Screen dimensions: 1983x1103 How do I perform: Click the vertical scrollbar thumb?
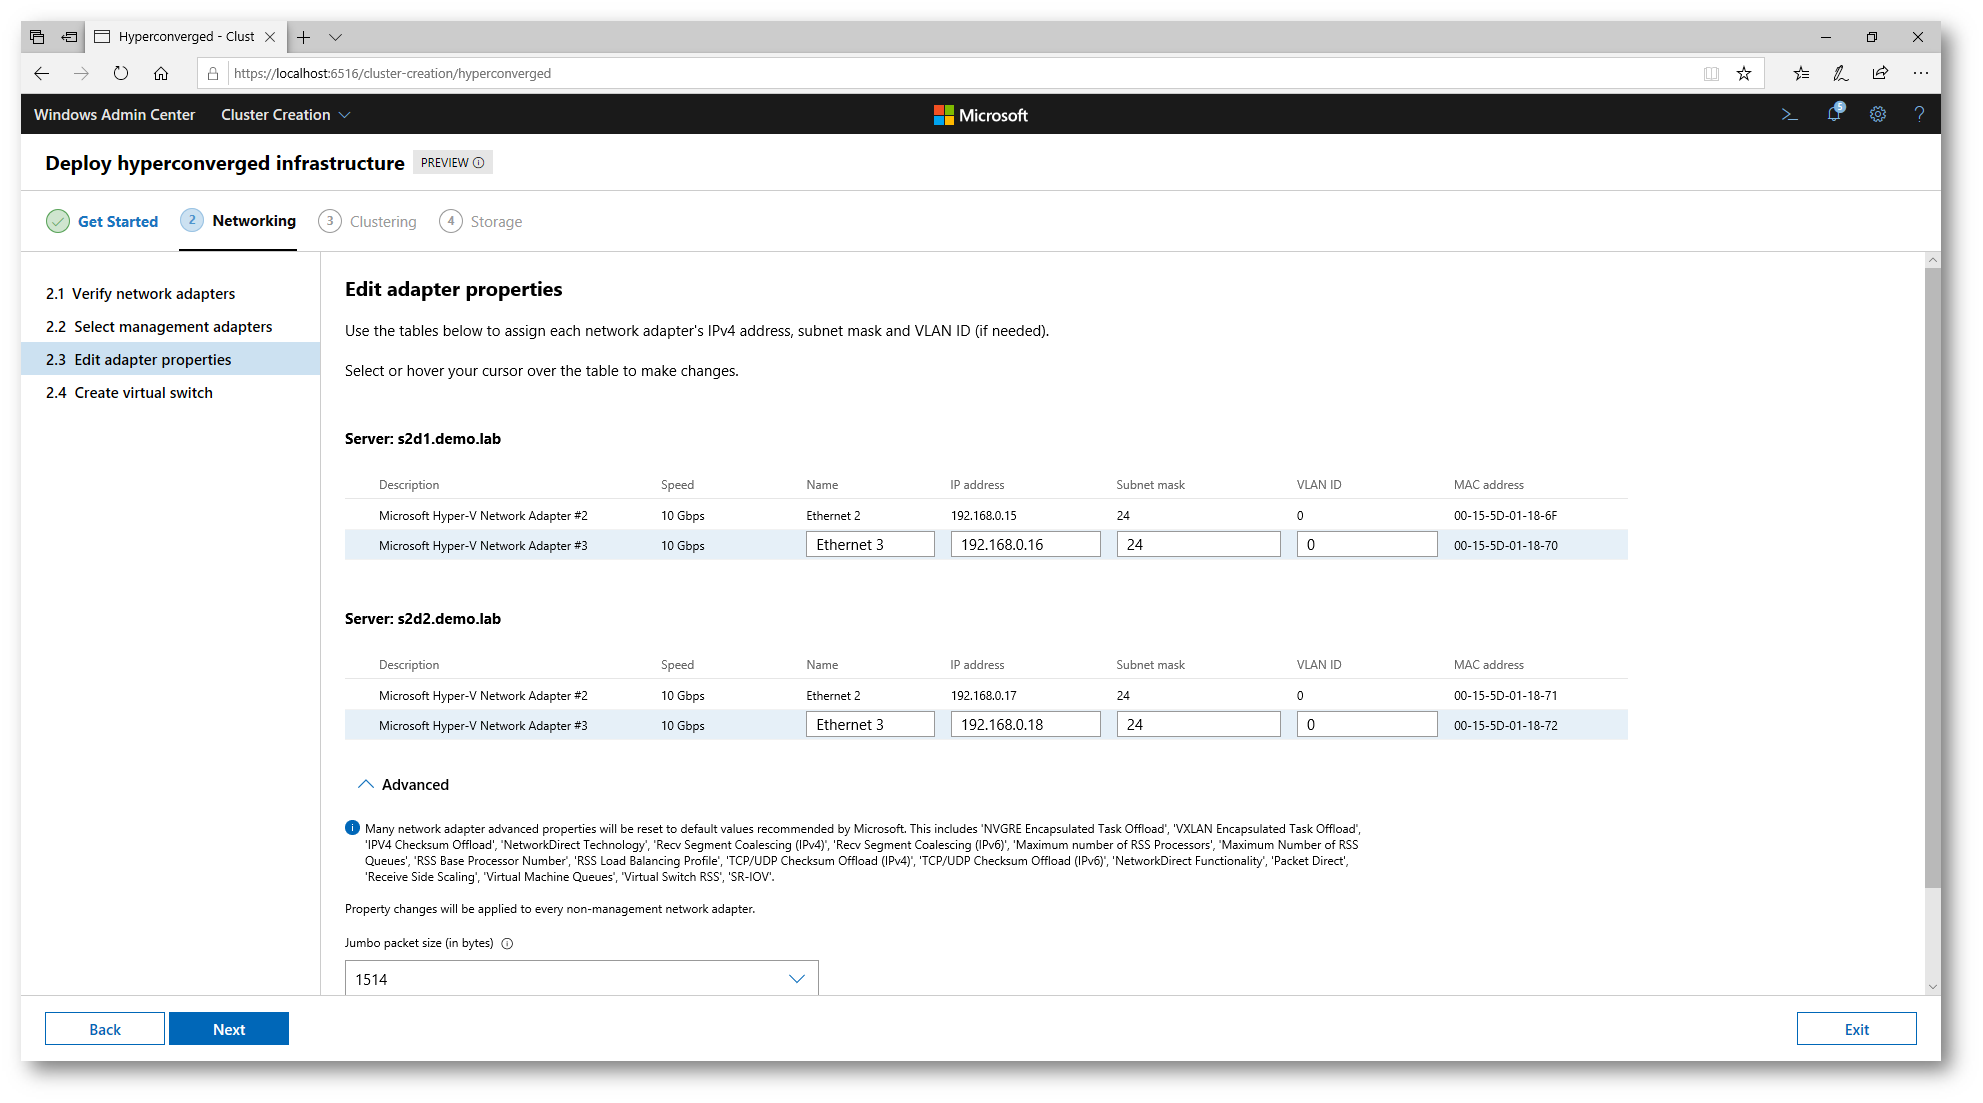click(x=1932, y=577)
